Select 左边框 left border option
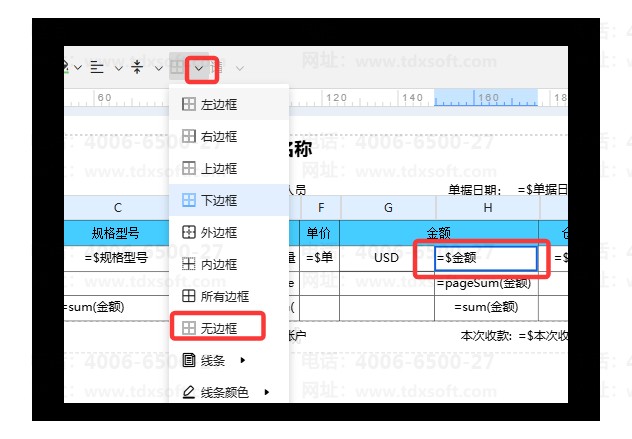This screenshot has width=632, height=439. 218,104
